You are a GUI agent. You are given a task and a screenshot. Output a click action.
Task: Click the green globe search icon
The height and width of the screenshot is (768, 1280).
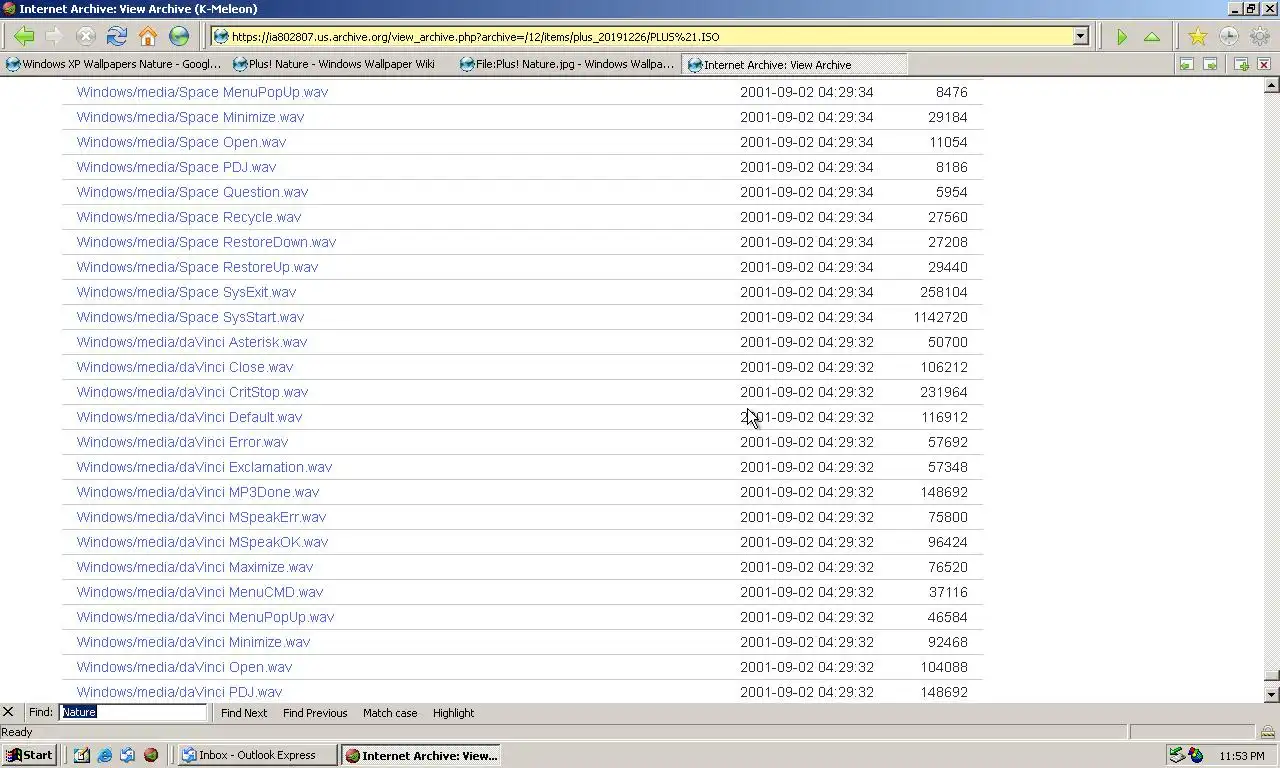click(179, 37)
